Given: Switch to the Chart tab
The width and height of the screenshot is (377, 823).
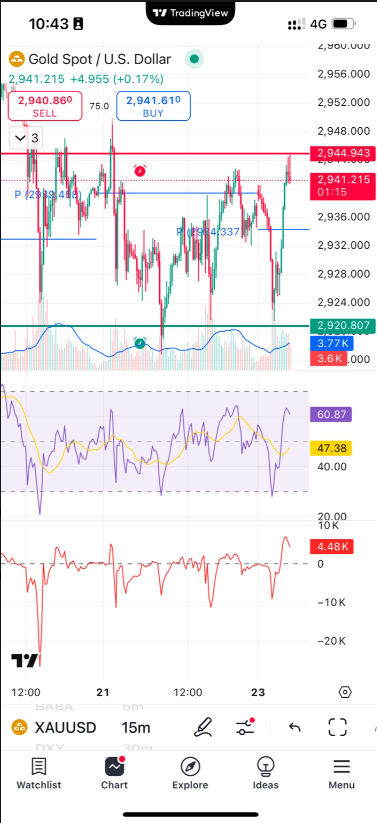Looking at the screenshot, I should click(114, 774).
